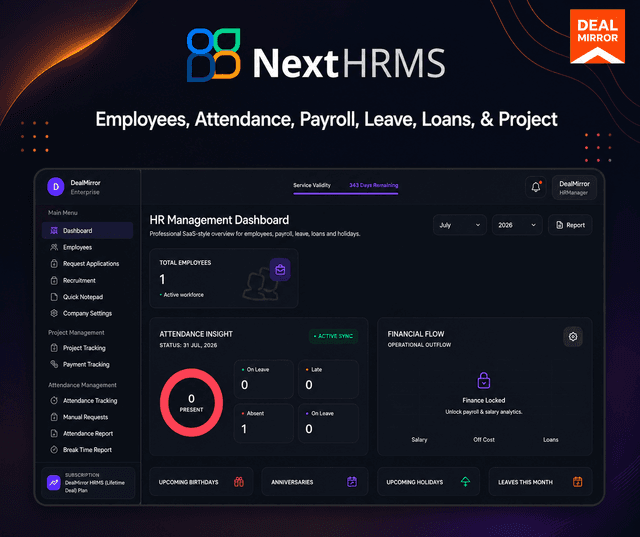Click "343 Days Remaining" text
Viewport: 640px width, 537px height.
click(373, 185)
